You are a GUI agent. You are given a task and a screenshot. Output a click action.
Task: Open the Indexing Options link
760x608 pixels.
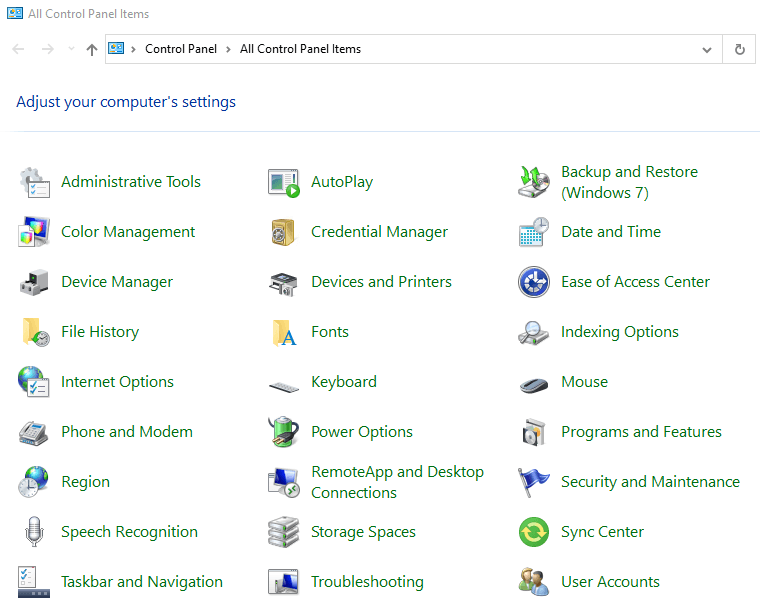click(620, 332)
